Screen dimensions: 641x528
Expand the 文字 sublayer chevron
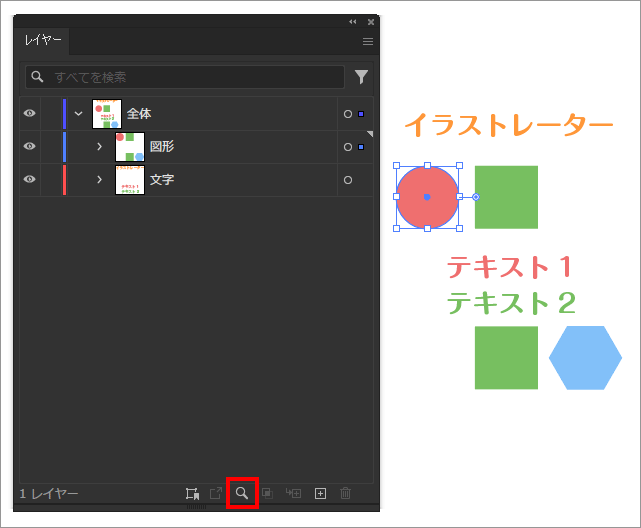(x=99, y=179)
